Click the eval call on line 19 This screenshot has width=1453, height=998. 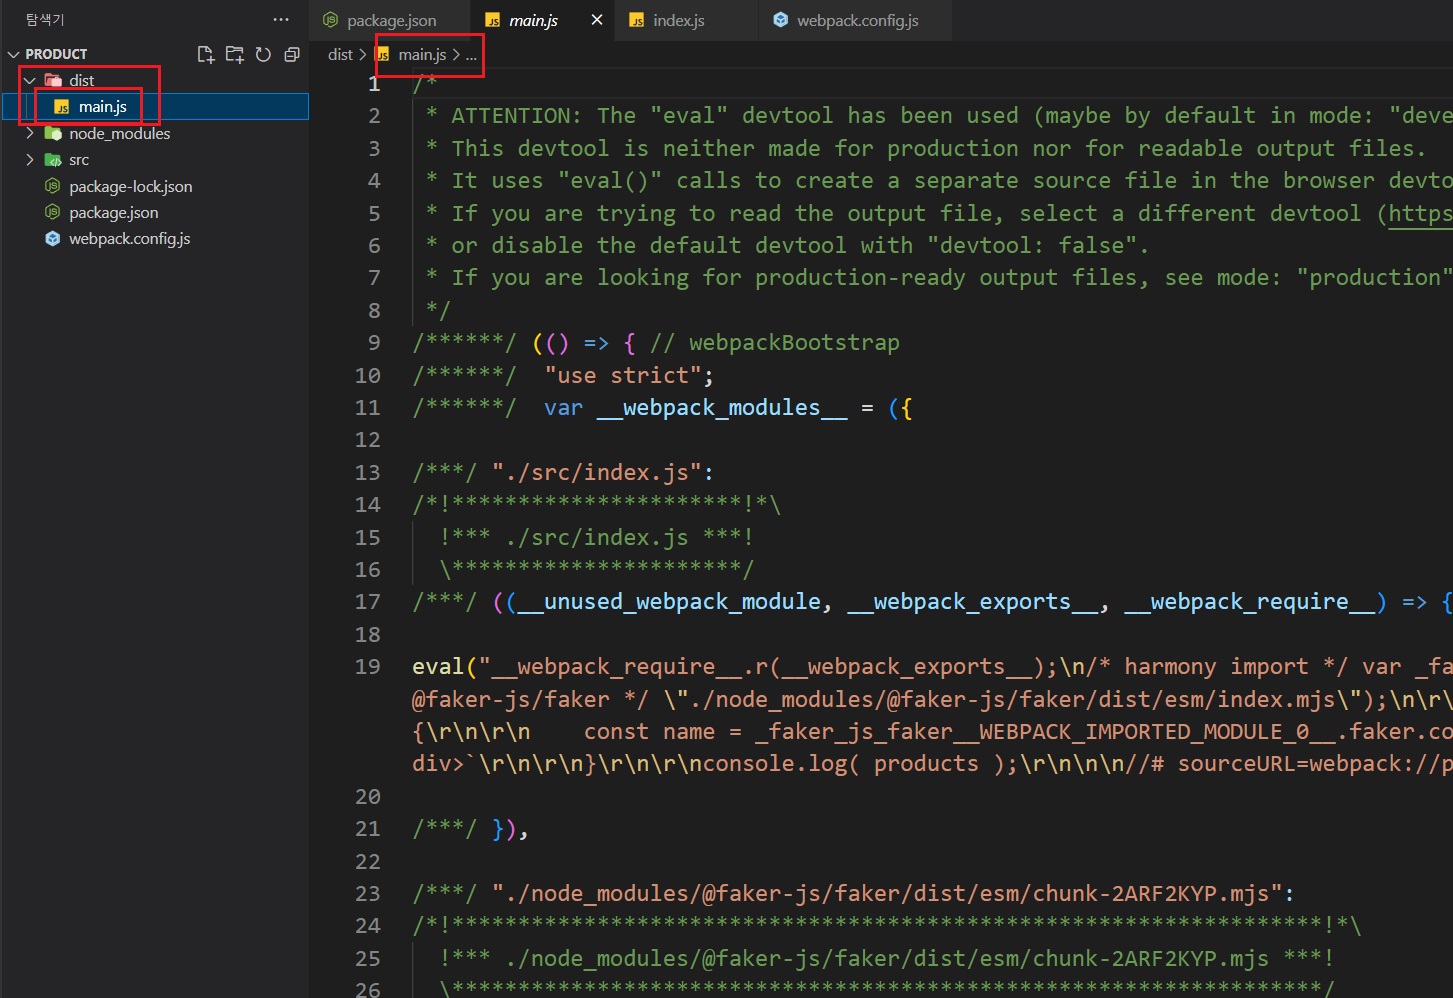(438, 667)
